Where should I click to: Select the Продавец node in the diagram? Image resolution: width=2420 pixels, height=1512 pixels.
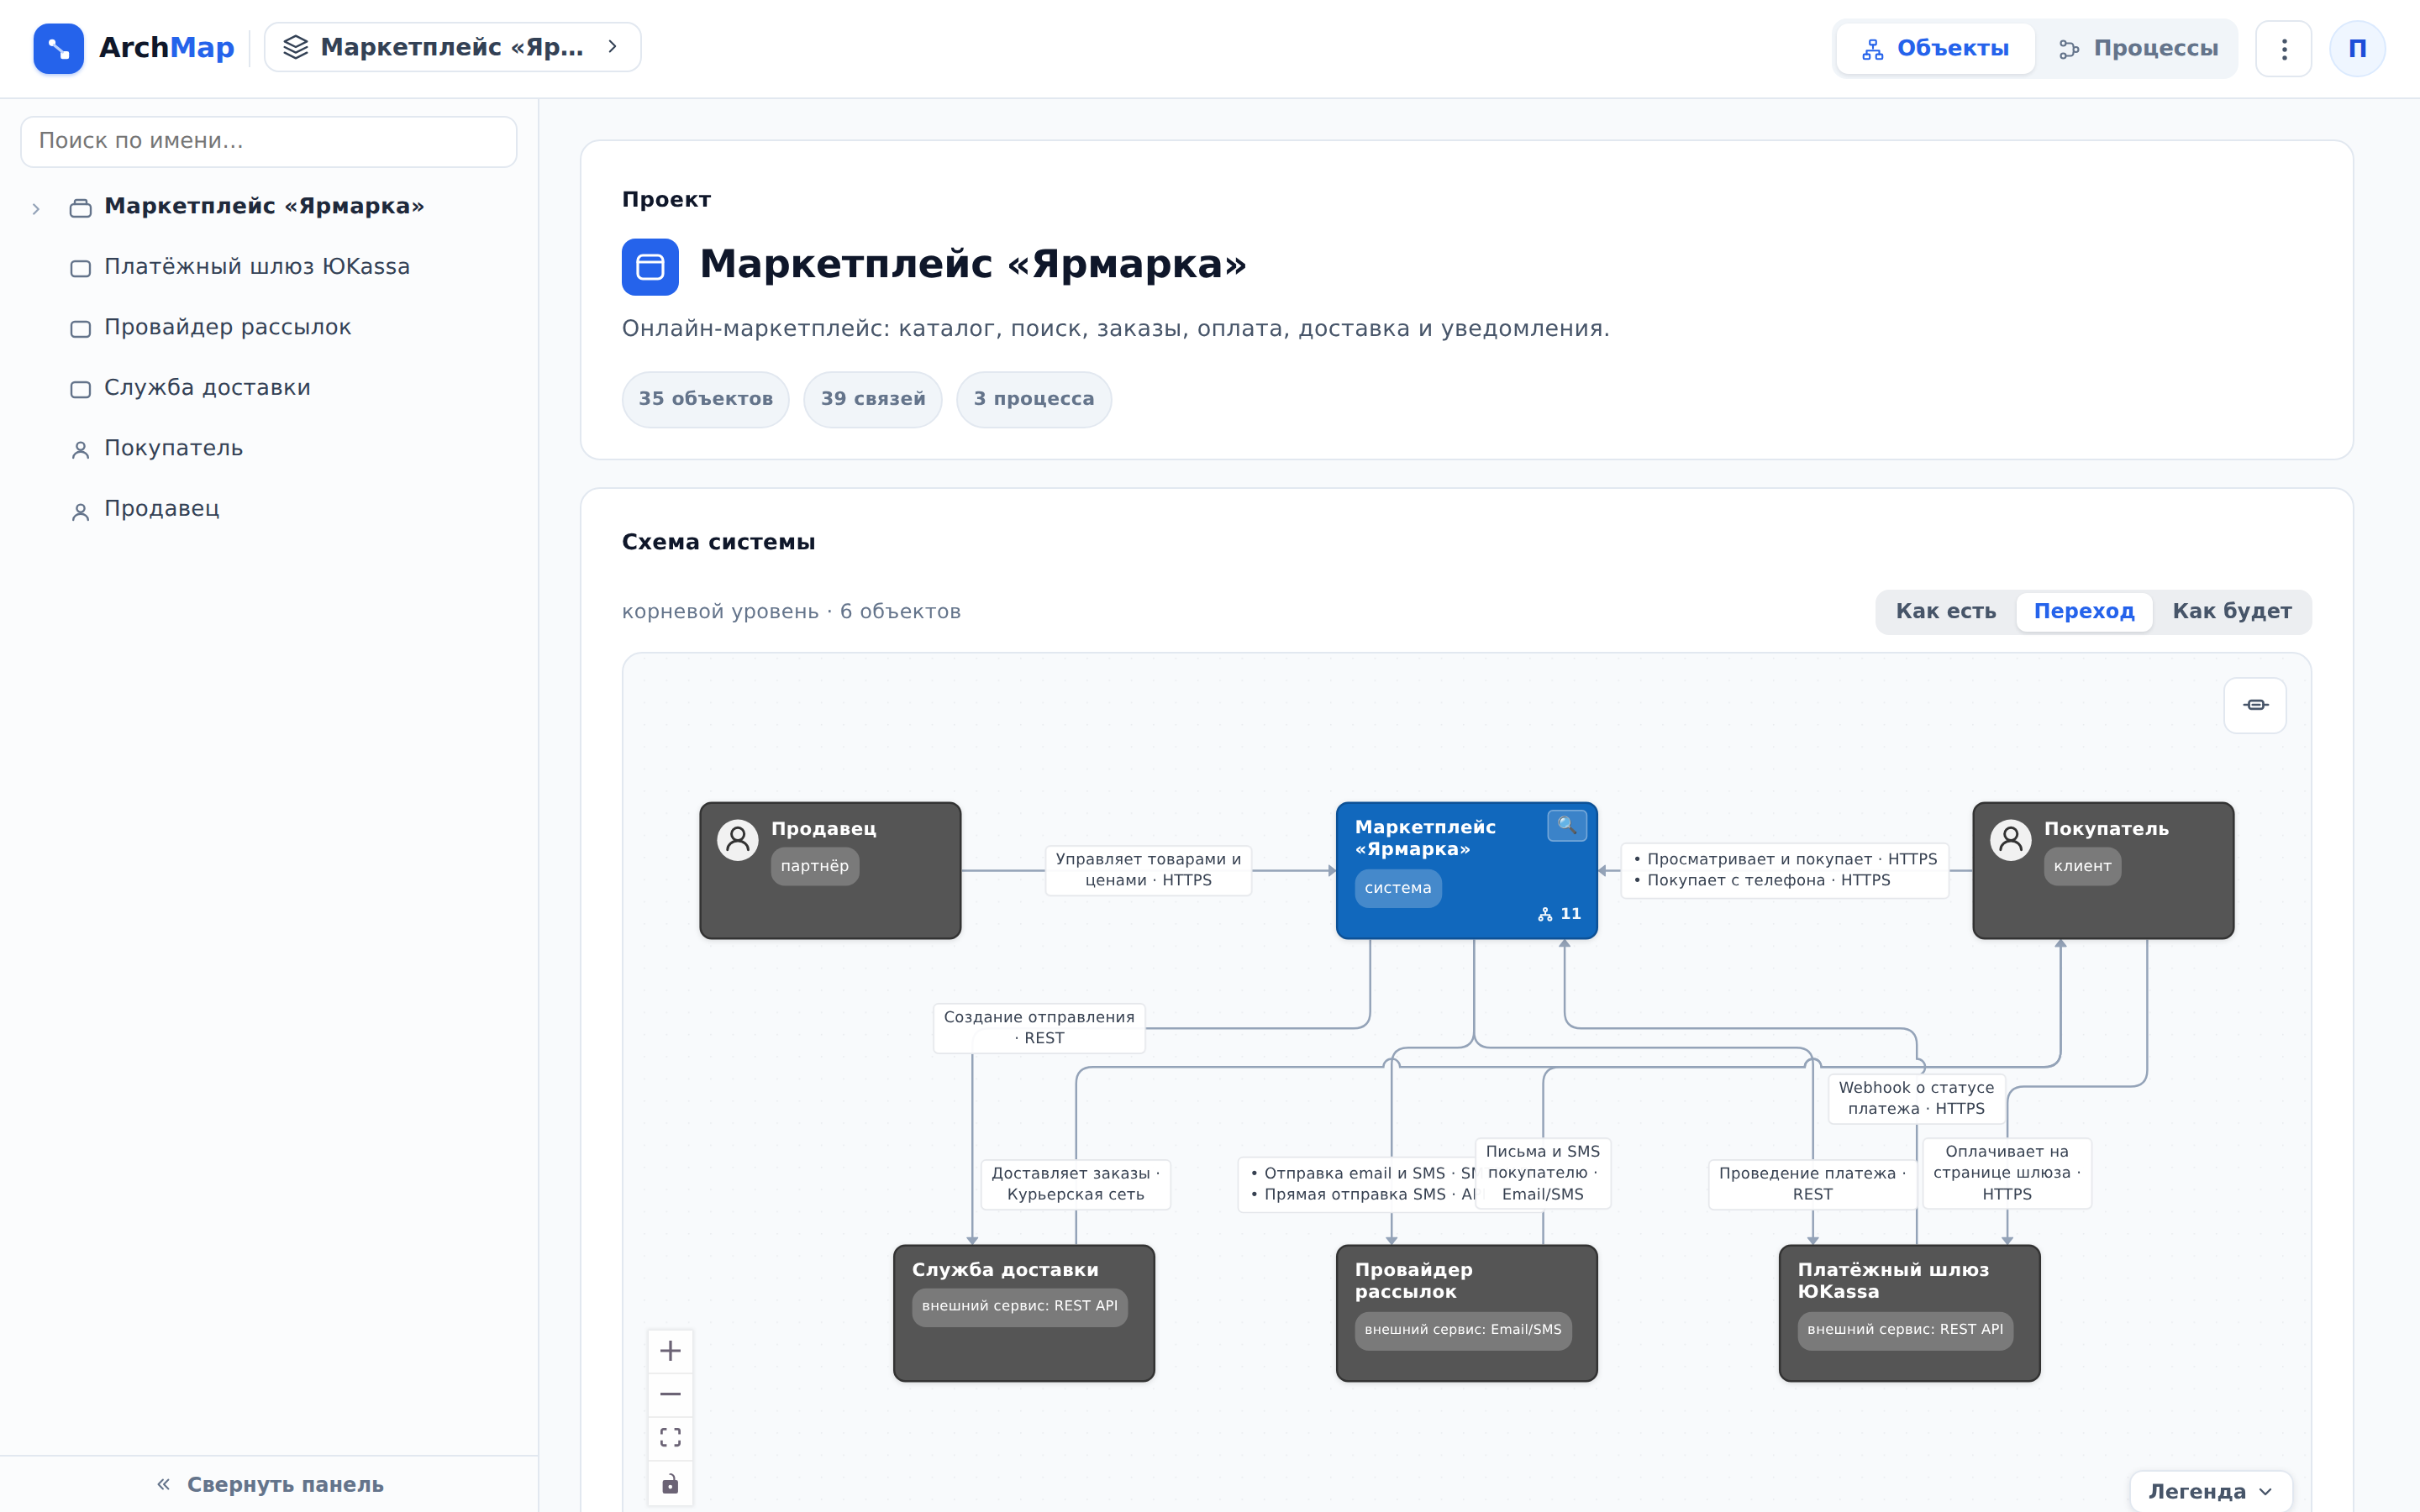830,870
